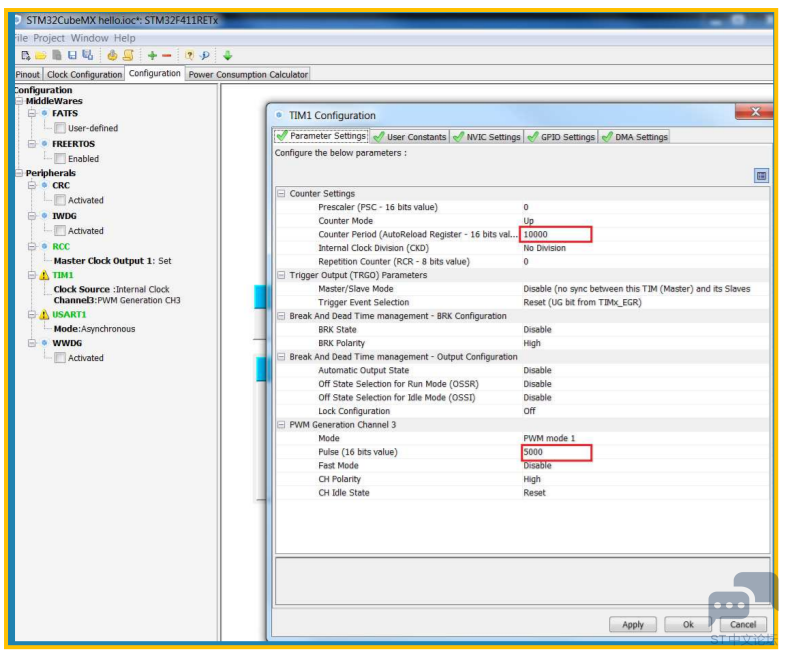The height and width of the screenshot is (655, 787).
Task: Open the User Constants tab
Action: point(410,137)
